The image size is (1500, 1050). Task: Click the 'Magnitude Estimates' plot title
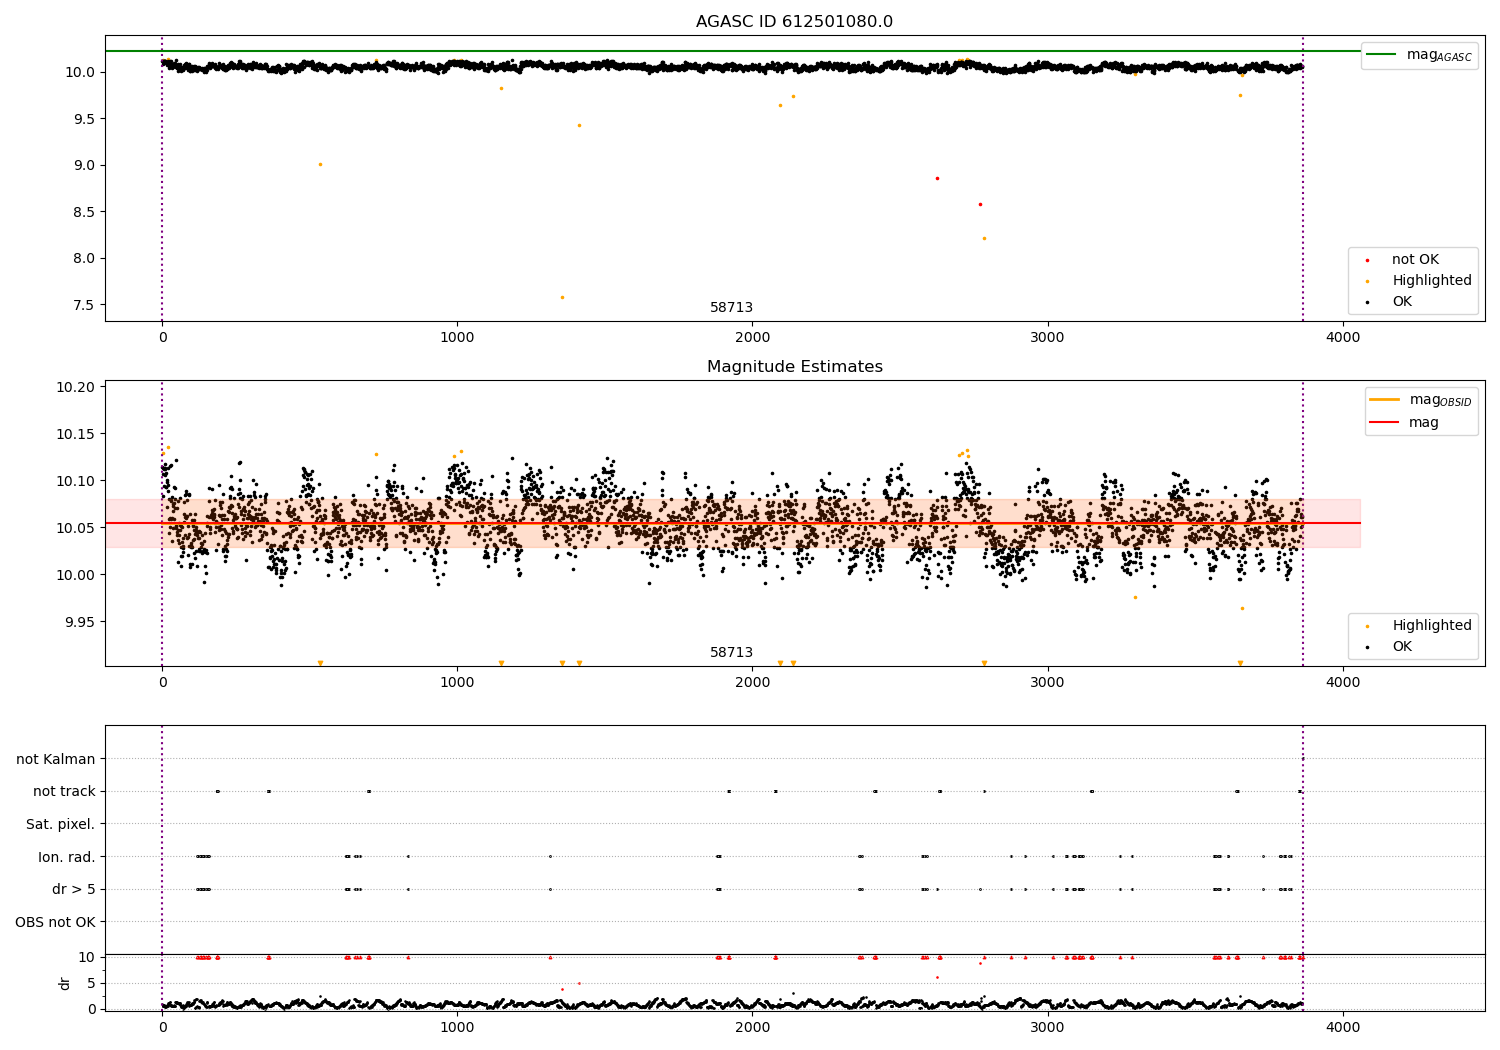pyautogui.click(x=794, y=367)
